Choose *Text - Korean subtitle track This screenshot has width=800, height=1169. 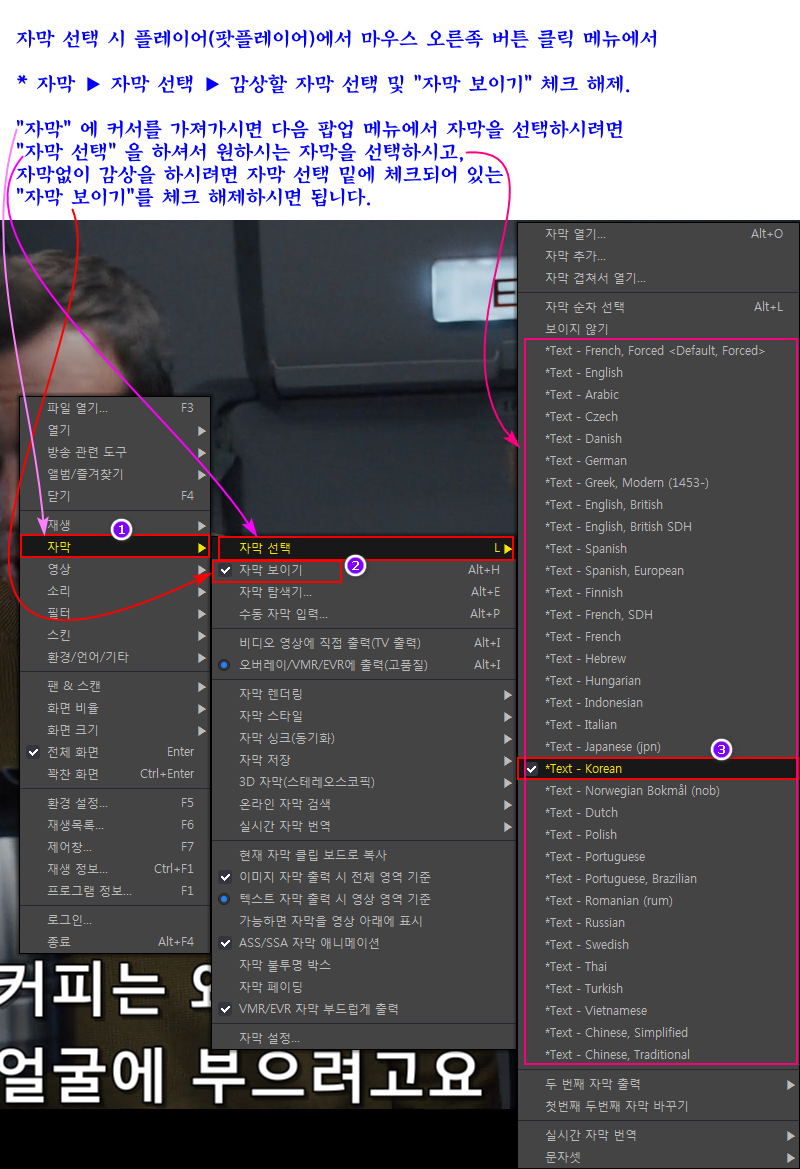point(658,769)
